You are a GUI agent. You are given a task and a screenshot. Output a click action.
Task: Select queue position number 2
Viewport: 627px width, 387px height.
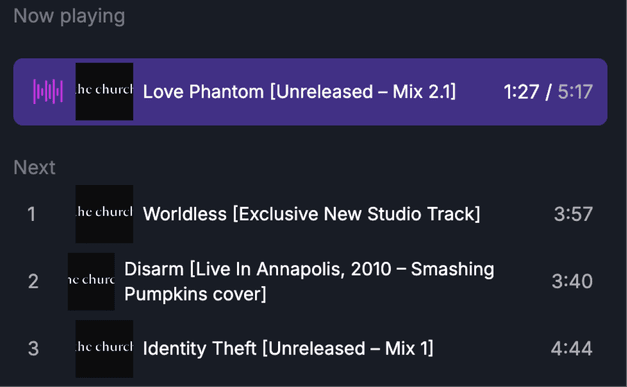point(33,281)
